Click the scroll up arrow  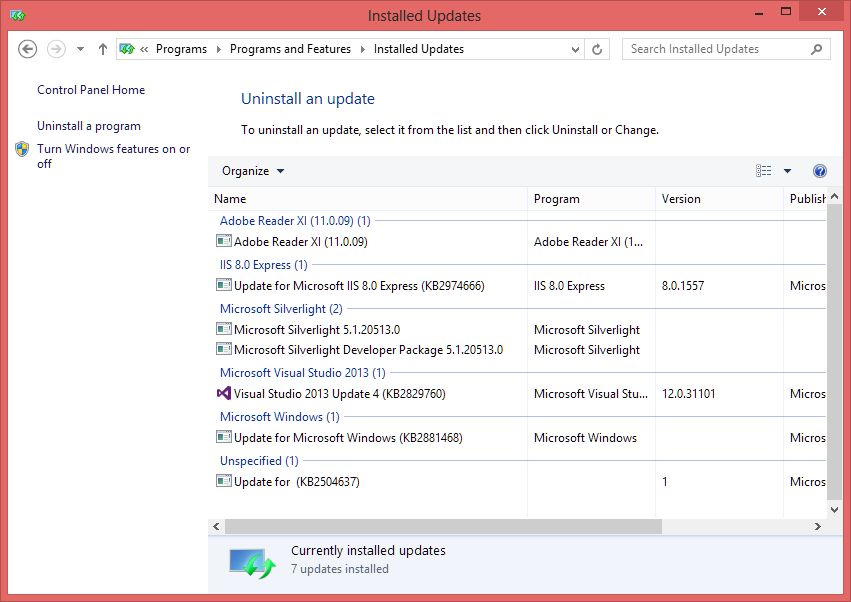[834, 196]
